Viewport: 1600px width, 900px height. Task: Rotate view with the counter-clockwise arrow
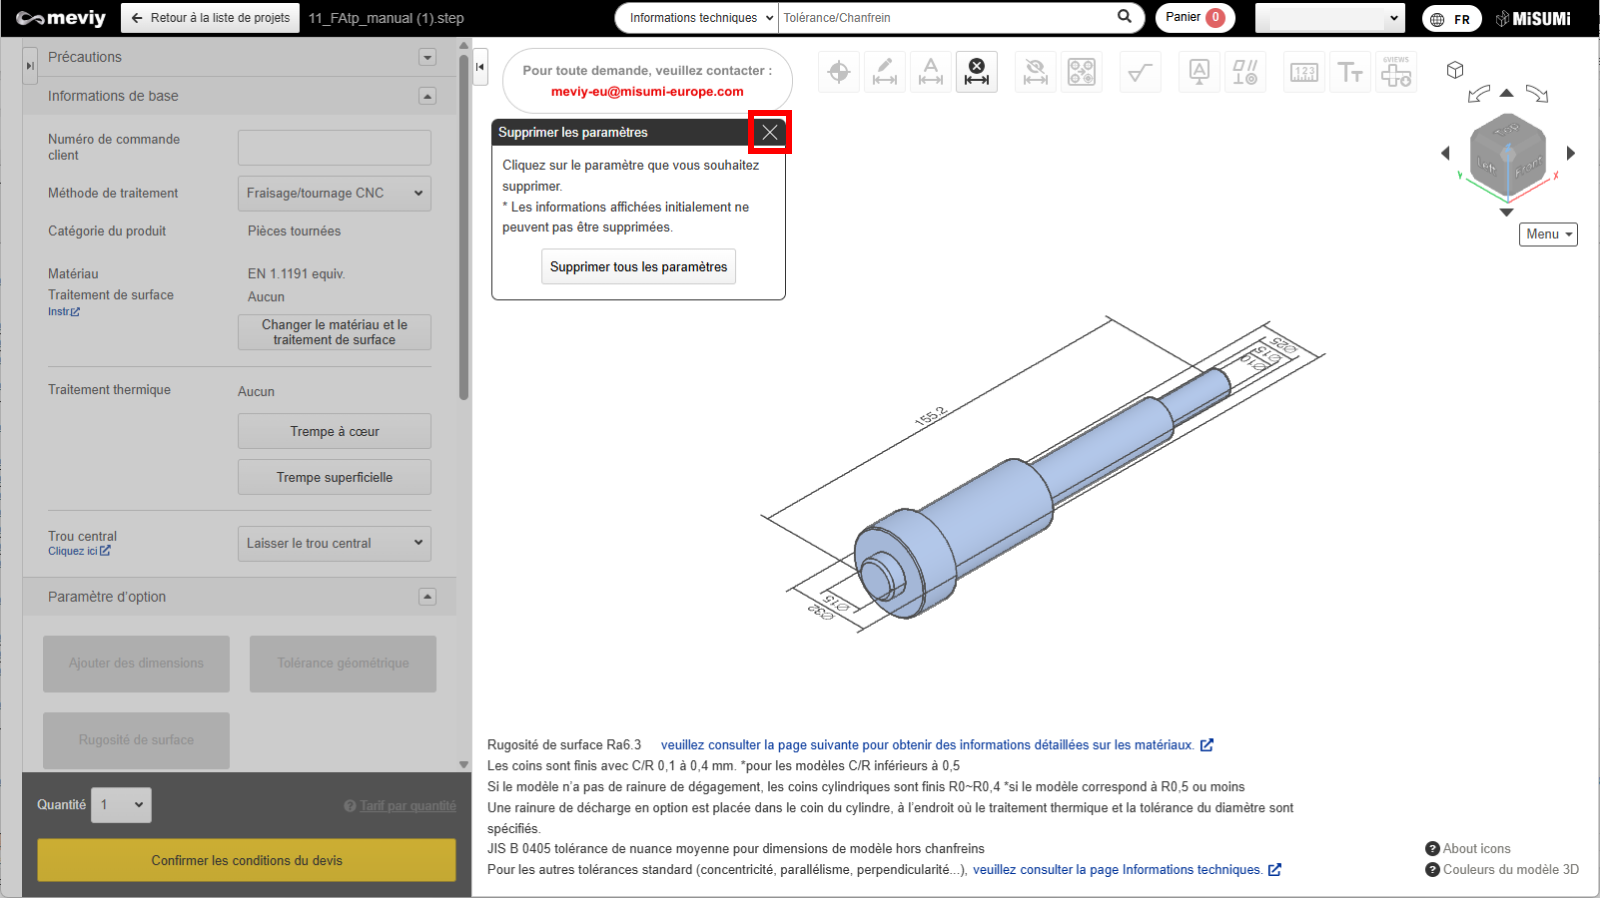click(x=1478, y=94)
